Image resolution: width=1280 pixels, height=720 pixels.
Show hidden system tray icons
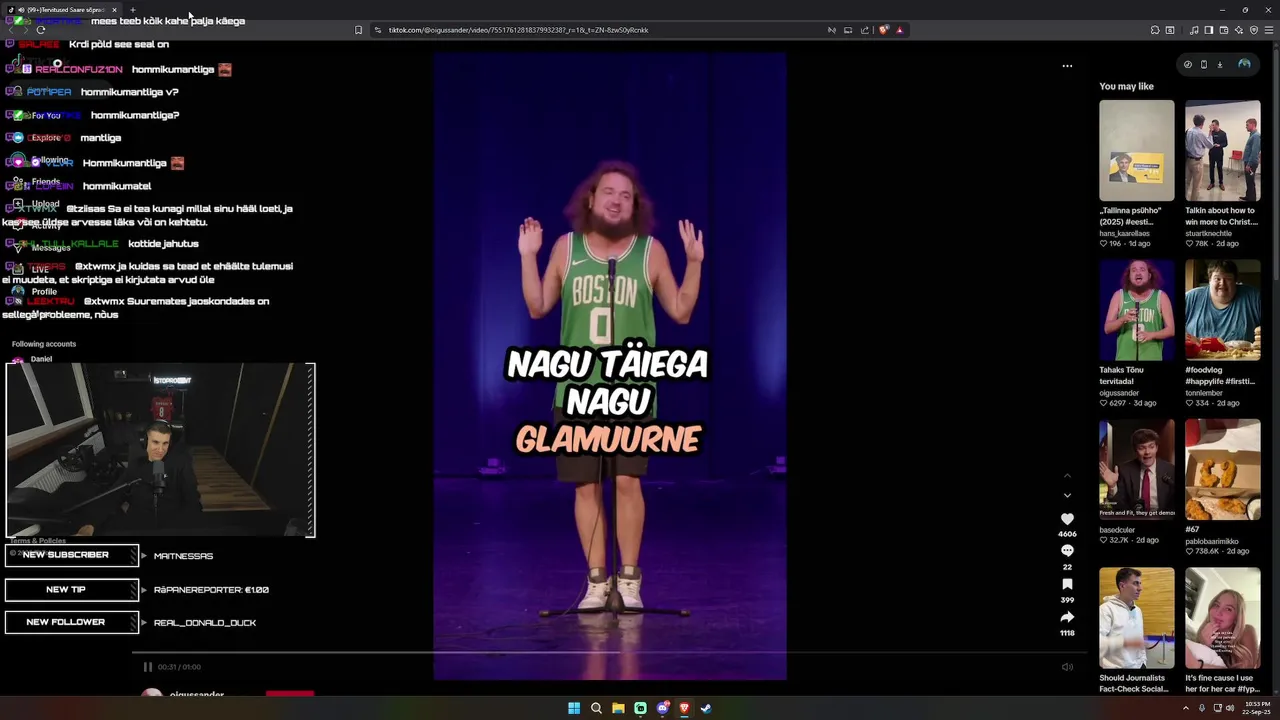(x=1186, y=708)
